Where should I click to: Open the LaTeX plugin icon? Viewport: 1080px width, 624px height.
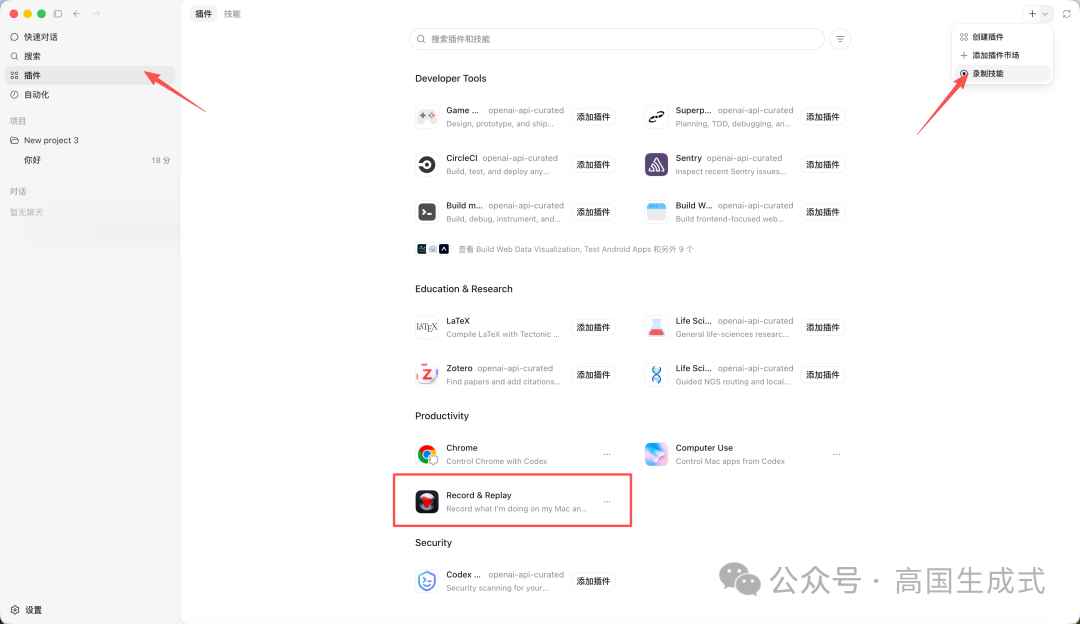(427, 326)
